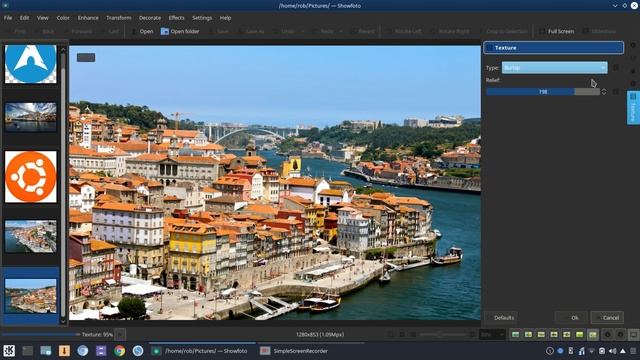Click the camera icon in the system tray
Screen dimensions: 640x360
click(602, 351)
